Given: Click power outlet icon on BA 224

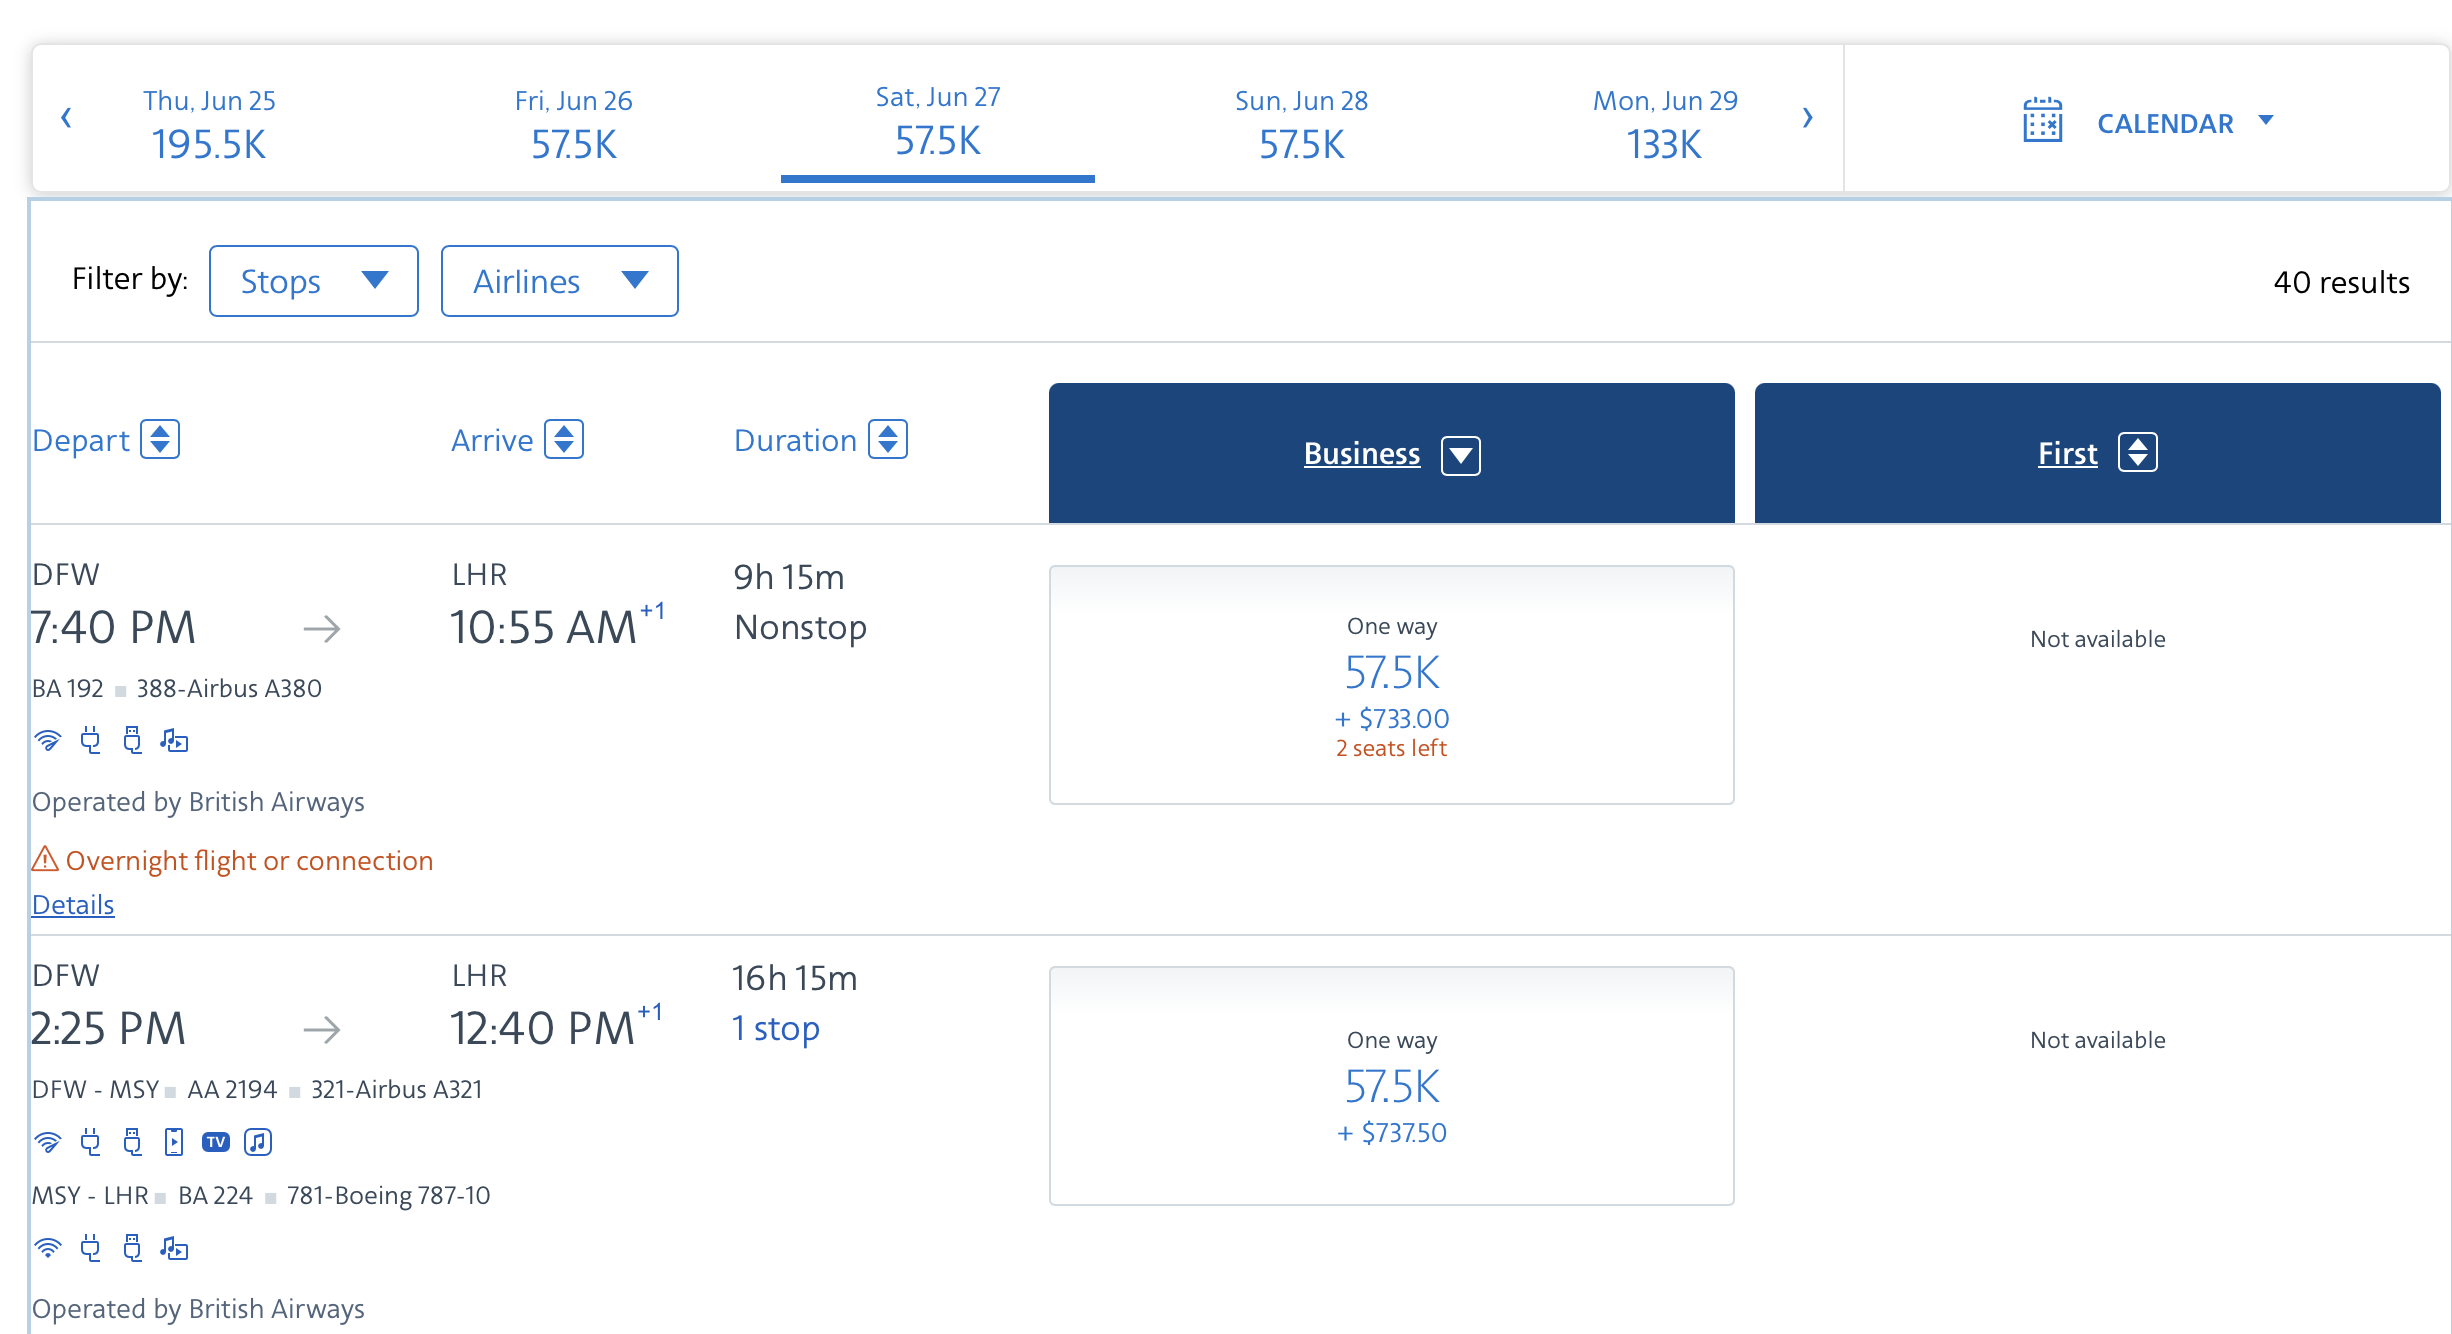Looking at the screenshot, I should click(91, 1248).
